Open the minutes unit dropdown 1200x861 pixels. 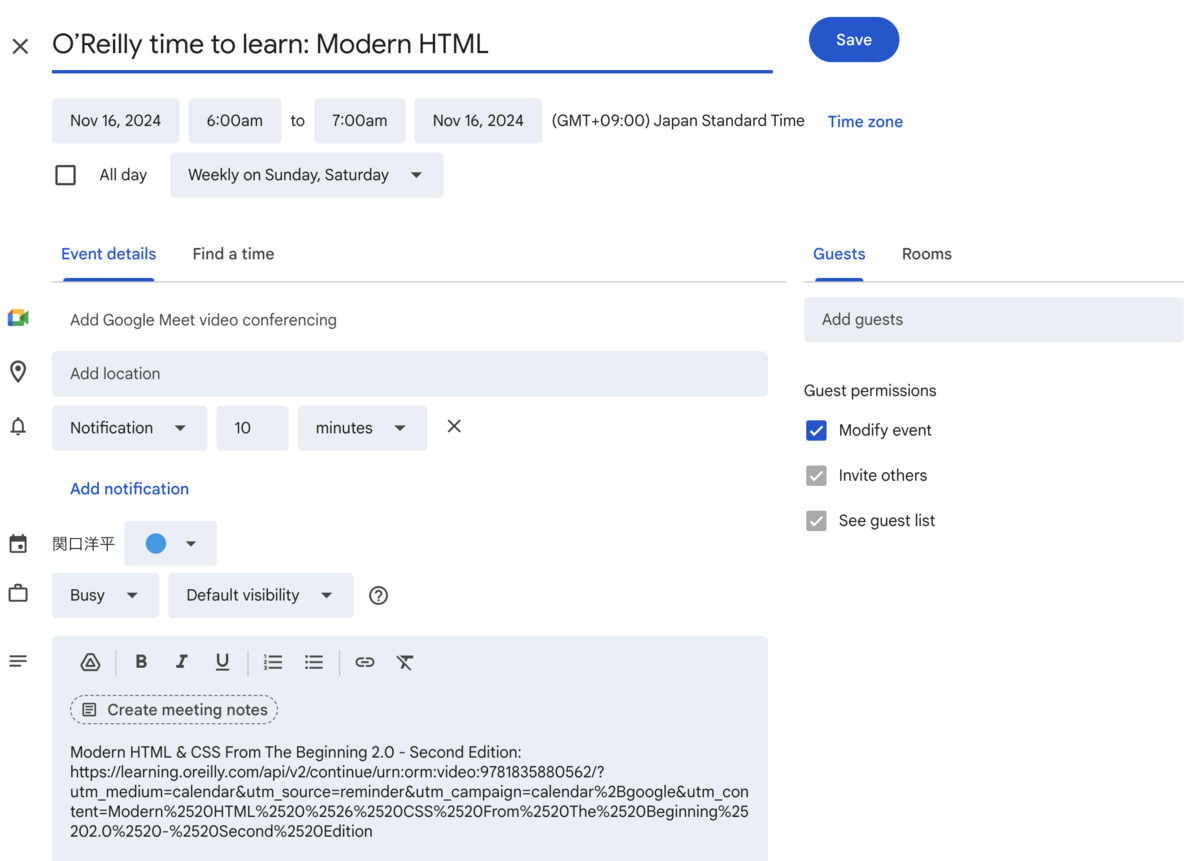pyautogui.click(x=362, y=428)
